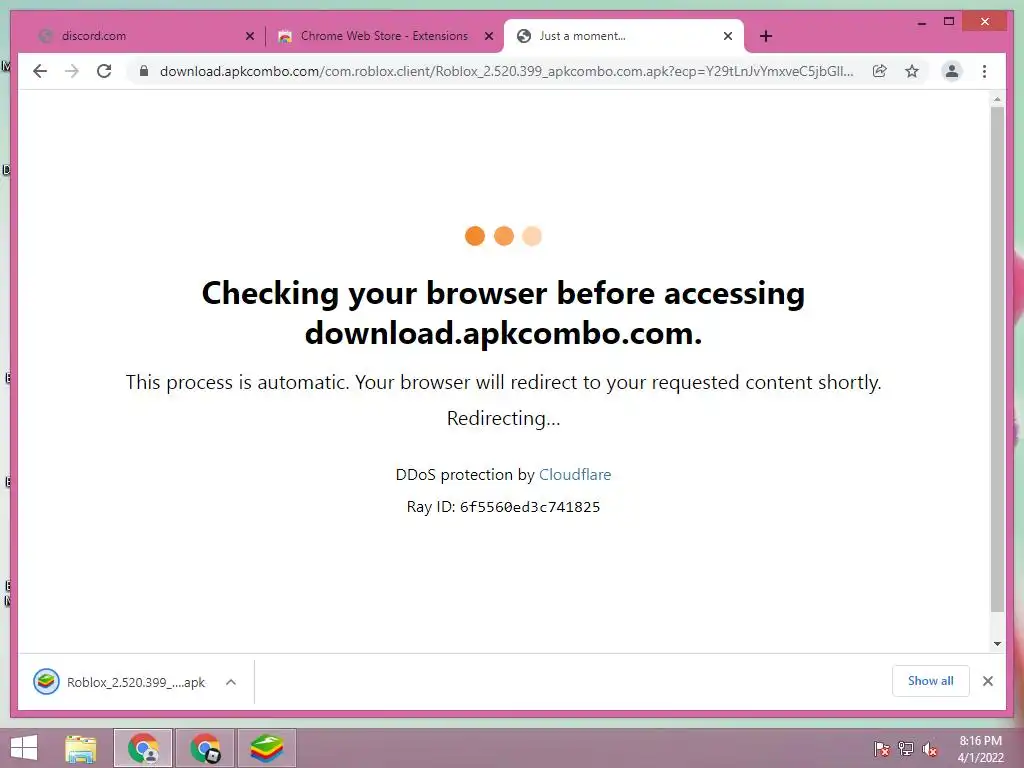This screenshot has width=1024, height=768.
Task: Select the Just a moment tab
Action: [x=623, y=36]
